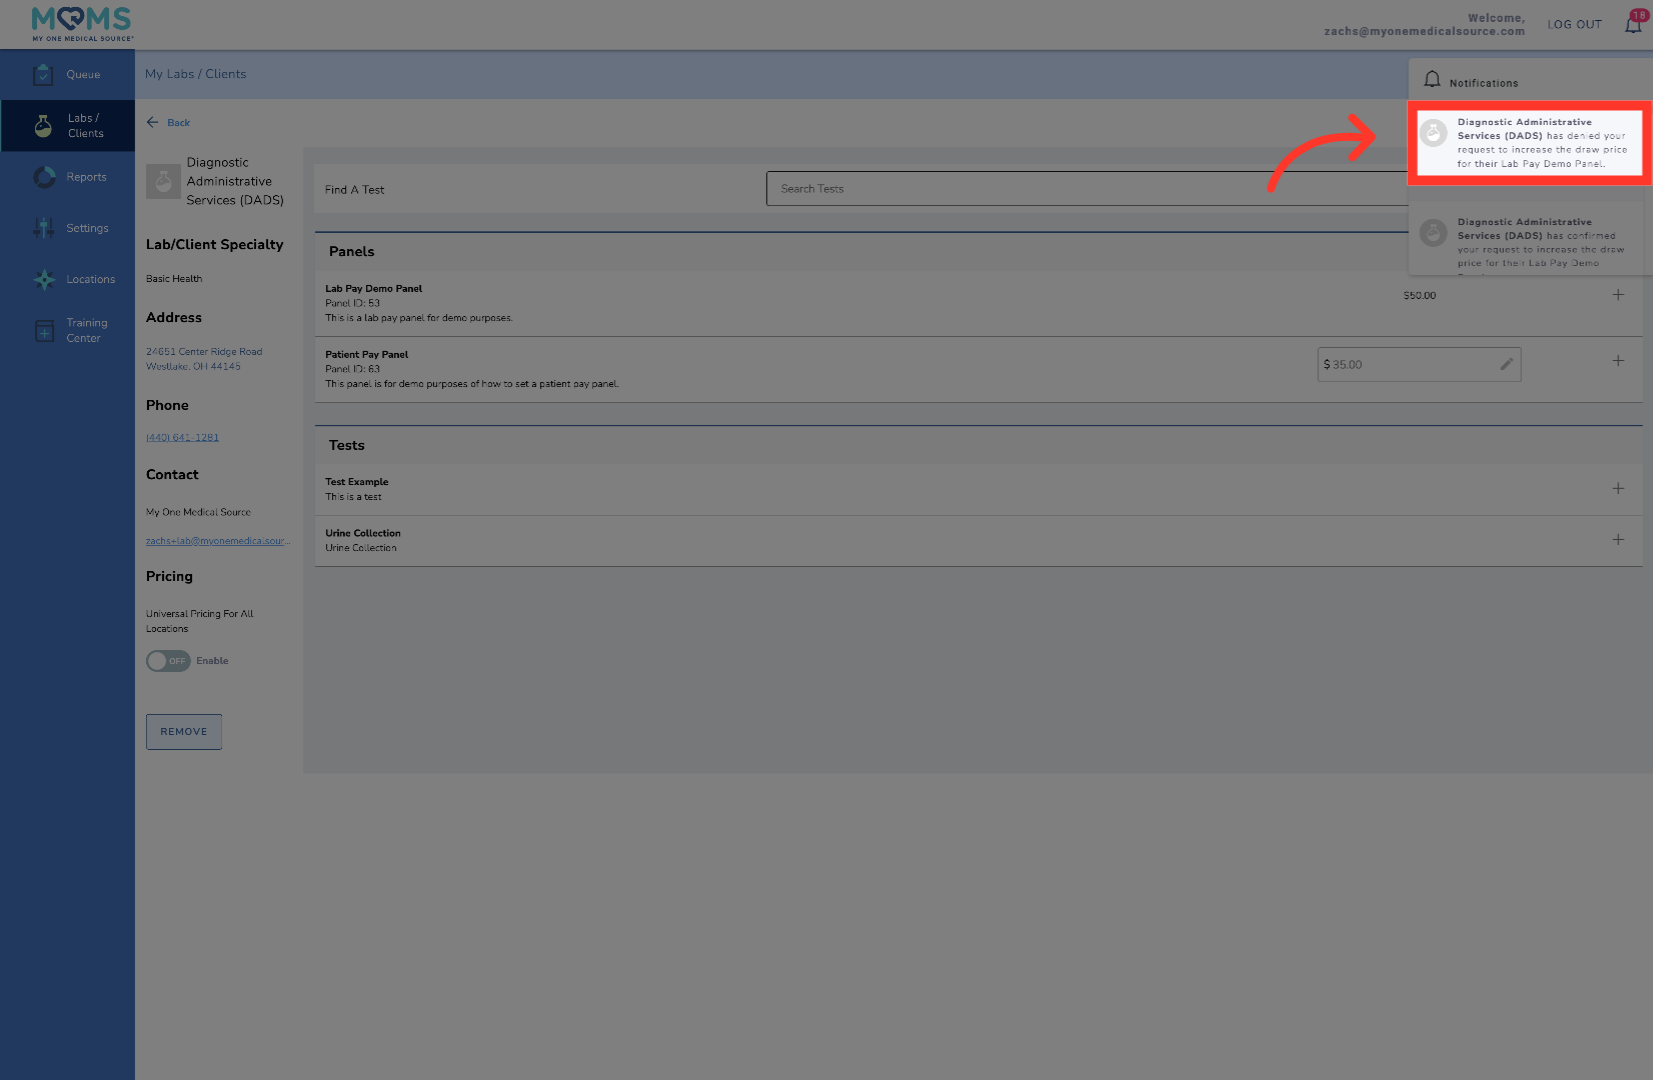Screen dimensions: 1653x1080
Task: Click the MOMS logo
Action: point(80,23)
